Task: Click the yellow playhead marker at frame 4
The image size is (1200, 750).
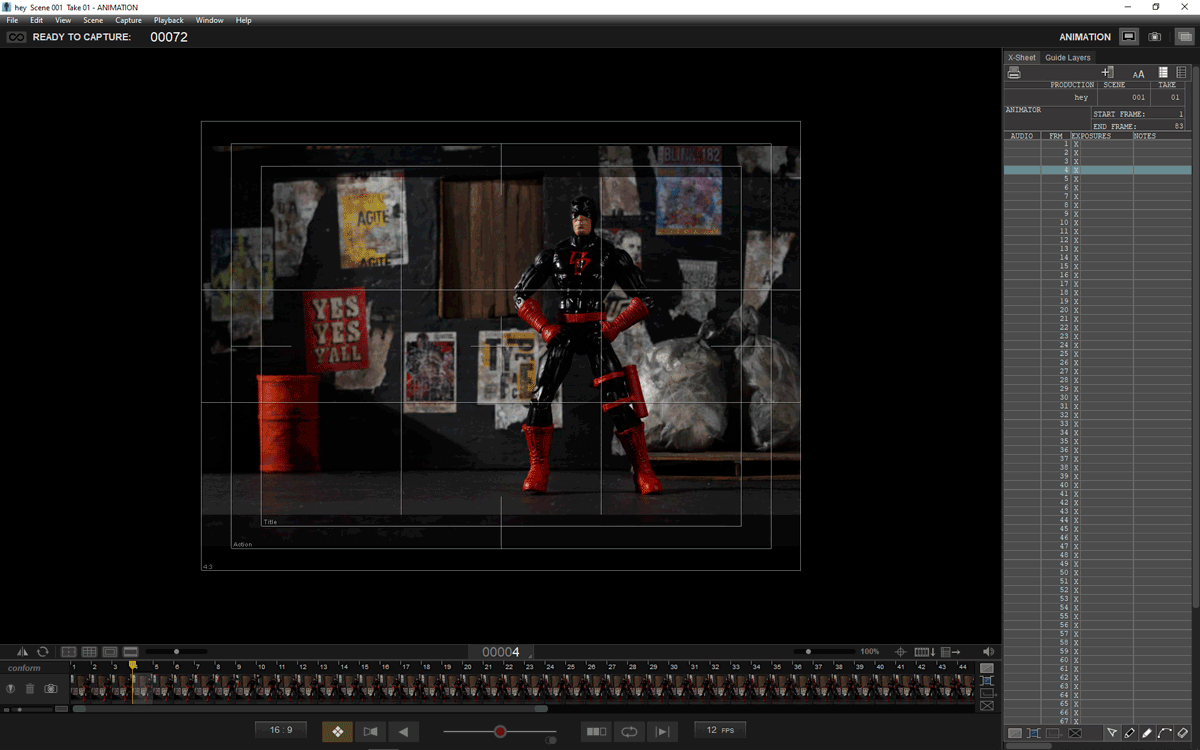Action: click(132, 666)
